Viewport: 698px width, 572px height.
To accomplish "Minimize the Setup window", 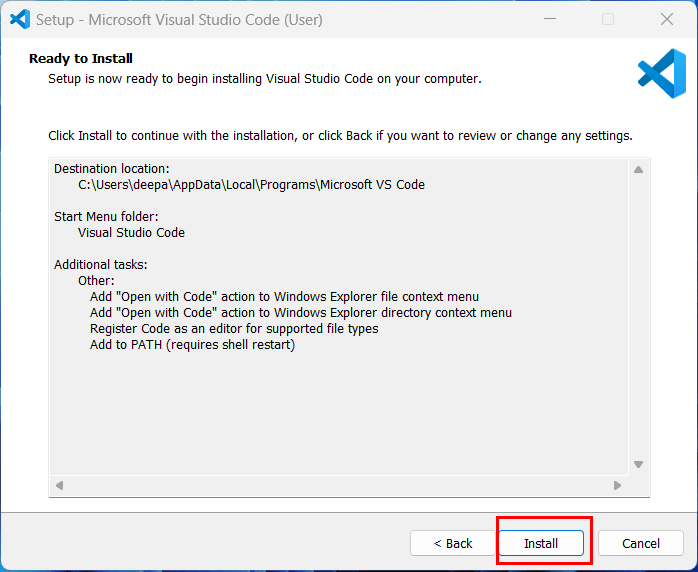I will click(550, 19).
